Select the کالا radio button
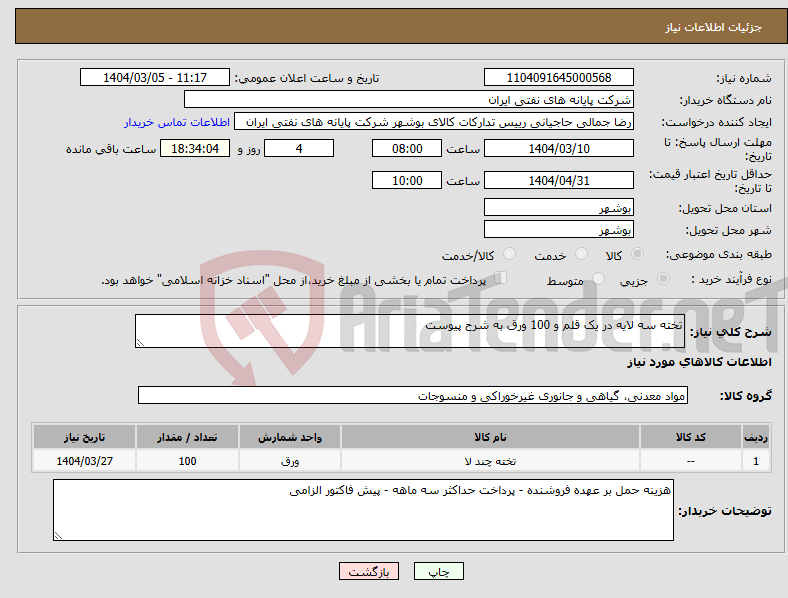The height and width of the screenshot is (598, 788). coord(637,254)
